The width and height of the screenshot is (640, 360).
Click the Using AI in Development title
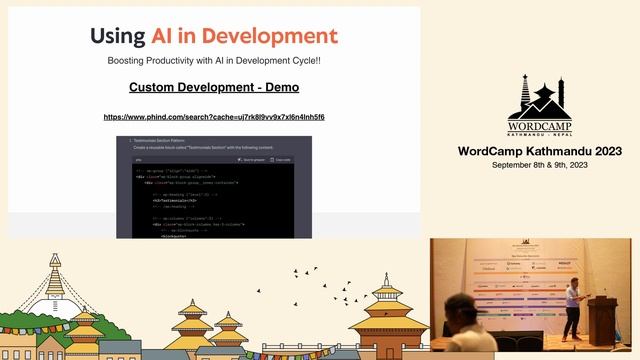(x=214, y=36)
